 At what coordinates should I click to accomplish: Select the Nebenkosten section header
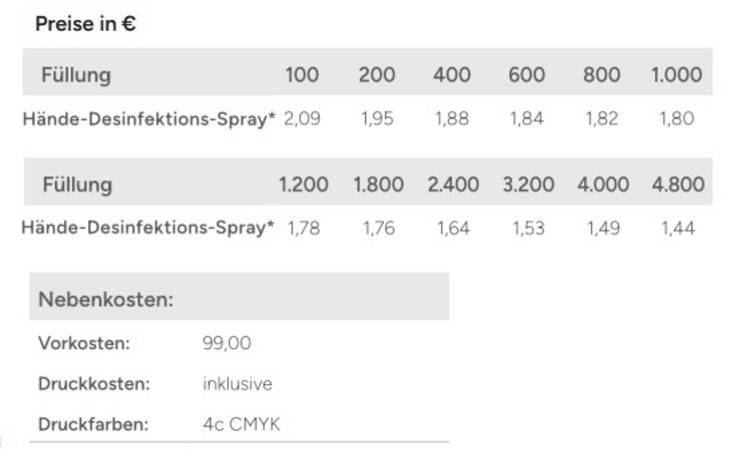(106, 298)
